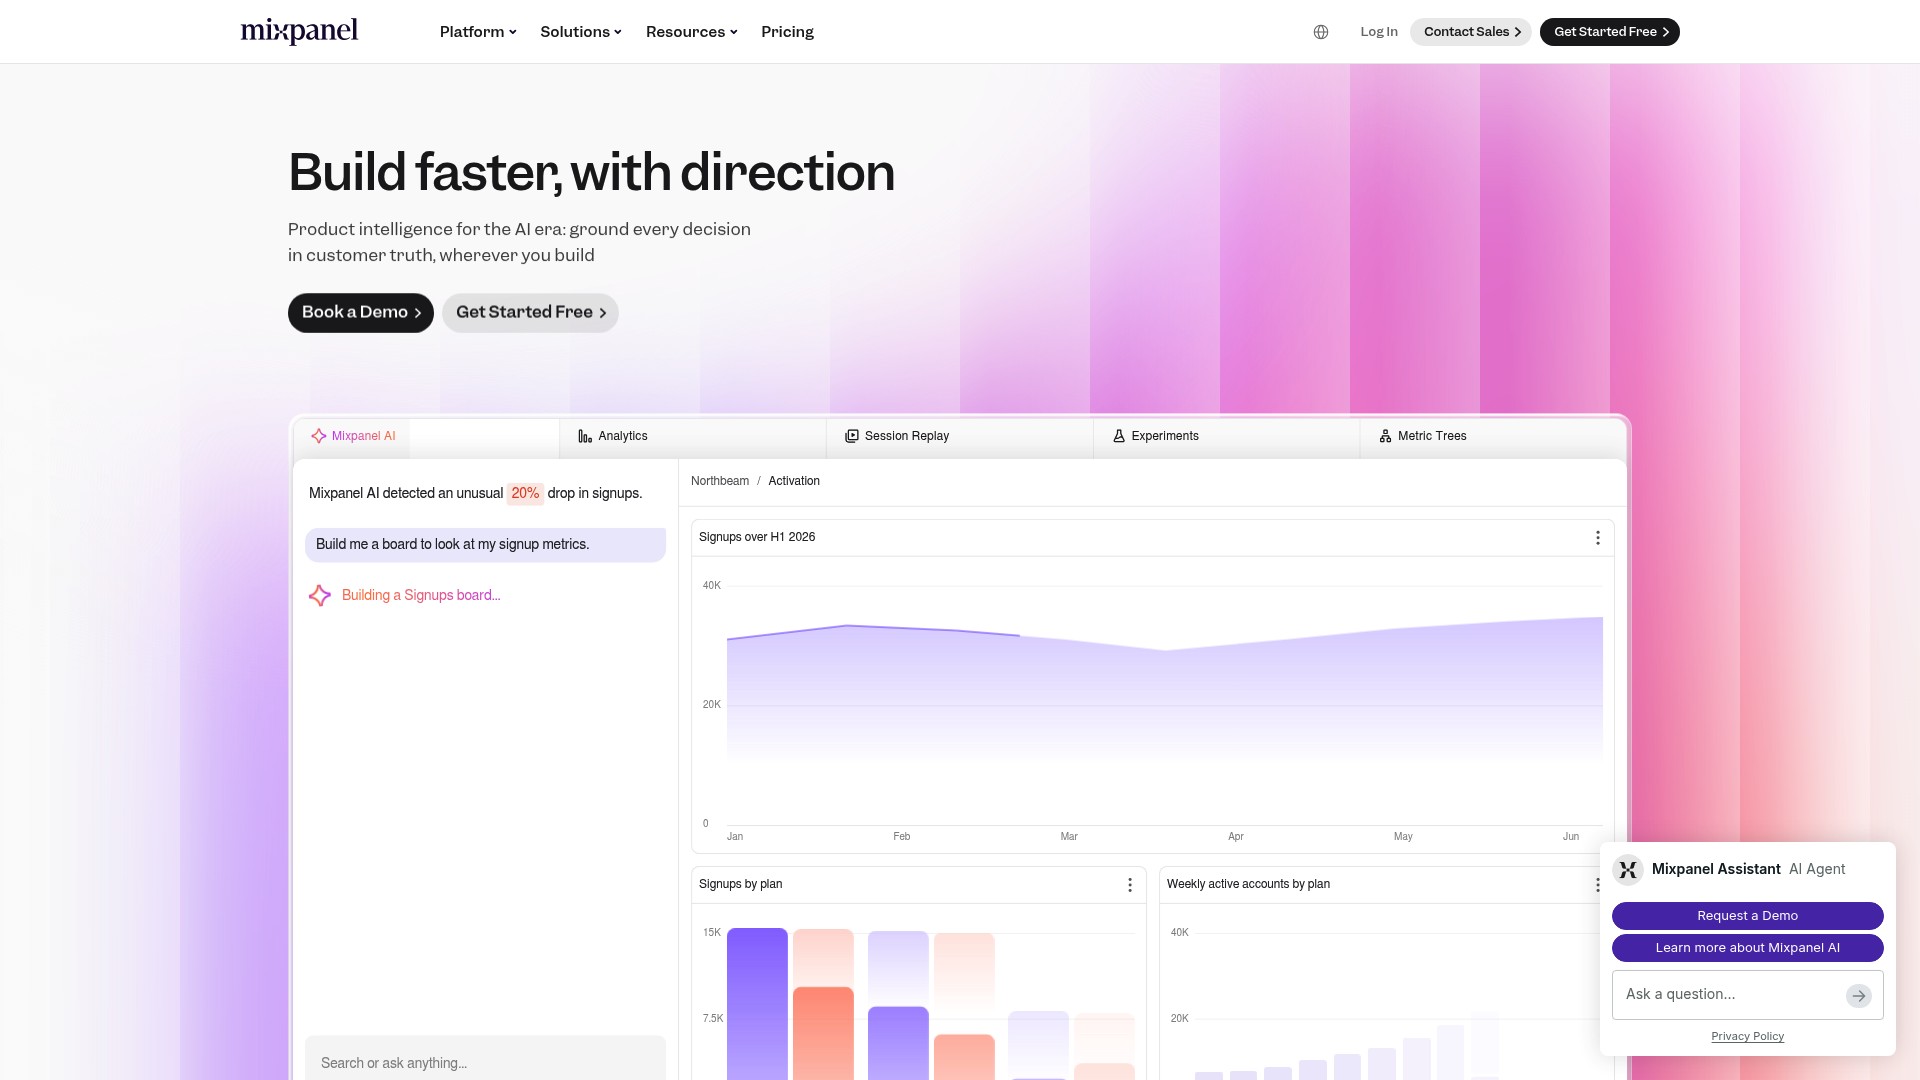The height and width of the screenshot is (1080, 1920).
Task: Click the Mixpanel Assistant avatar icon
Action: [1628, 870]
